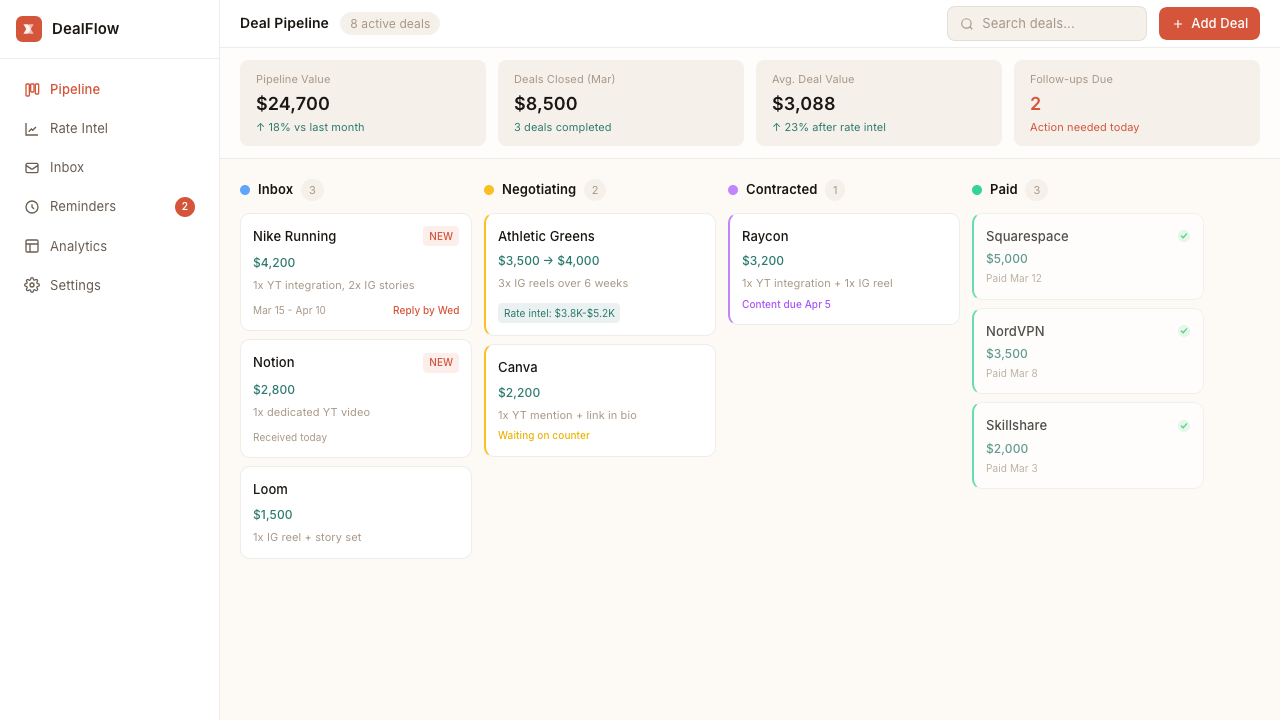Click the 23% after rate intel text
Viewport: 1280px width, 720px height.
click(829, 127)
